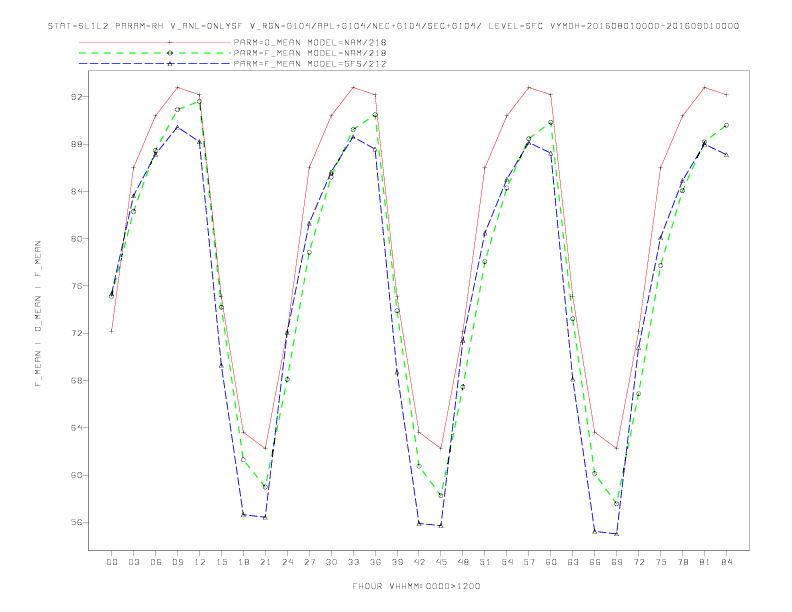The height and width of the screenshot is (612, 792).
Task: Click x-axis tick label 09
Action: [177, 562]
